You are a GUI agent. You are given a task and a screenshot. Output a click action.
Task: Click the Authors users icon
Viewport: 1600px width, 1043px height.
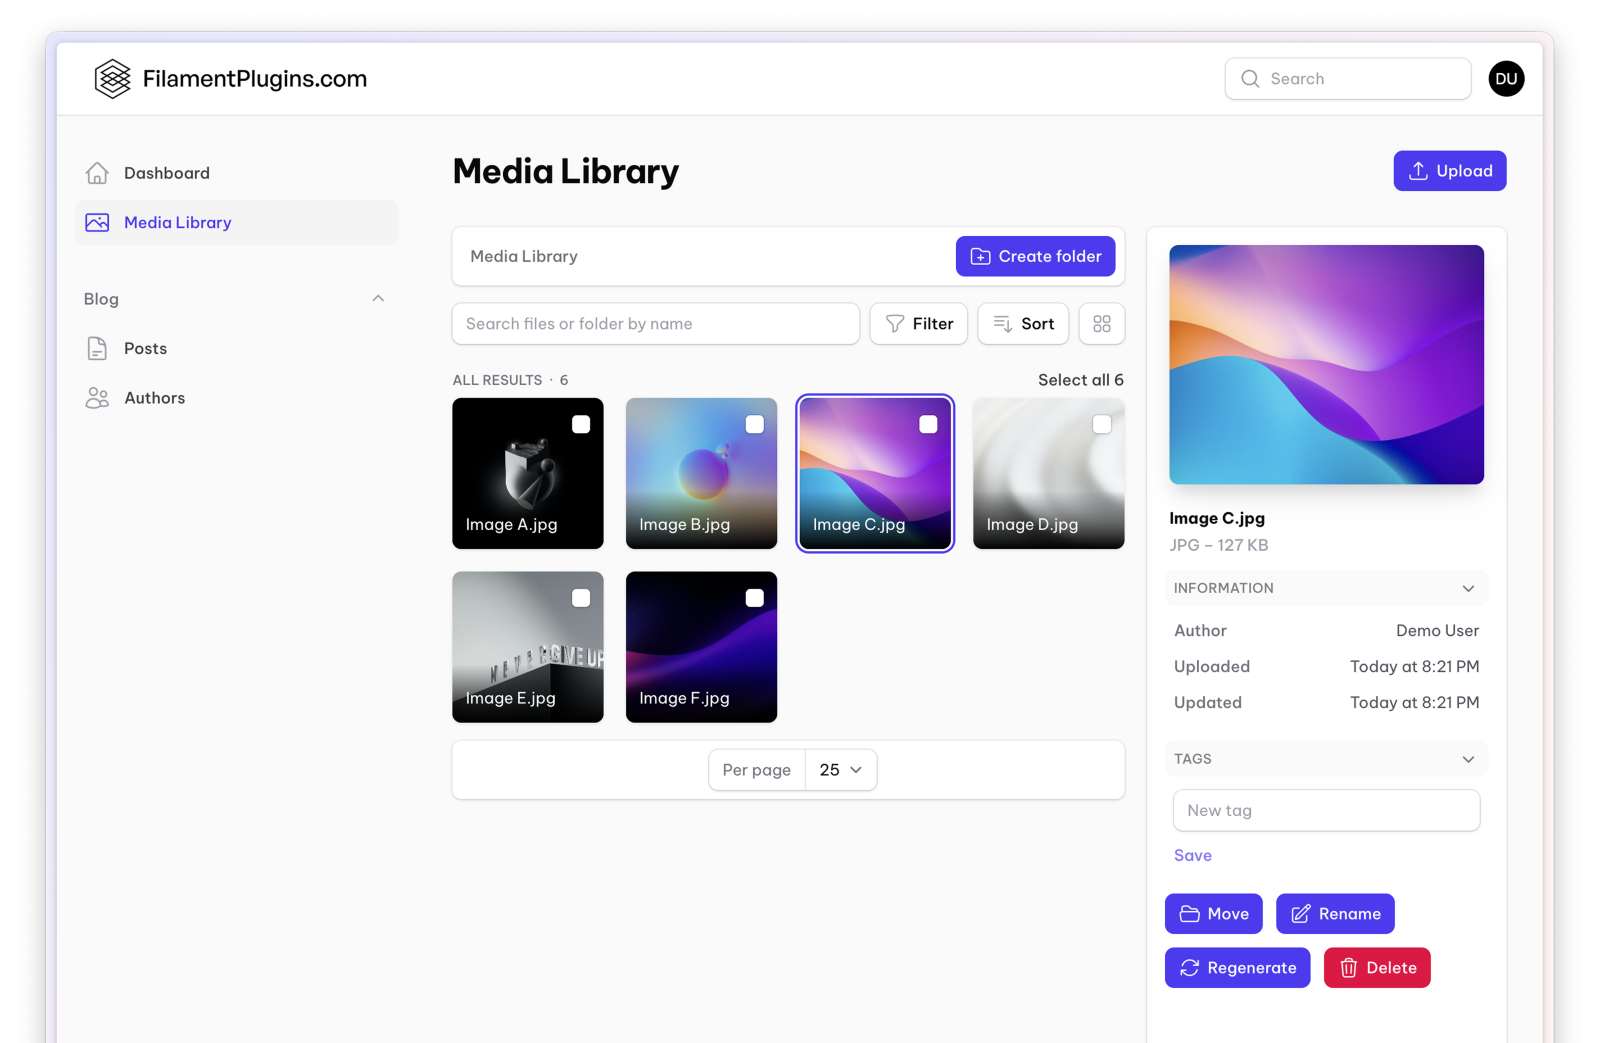pos(97,397)
